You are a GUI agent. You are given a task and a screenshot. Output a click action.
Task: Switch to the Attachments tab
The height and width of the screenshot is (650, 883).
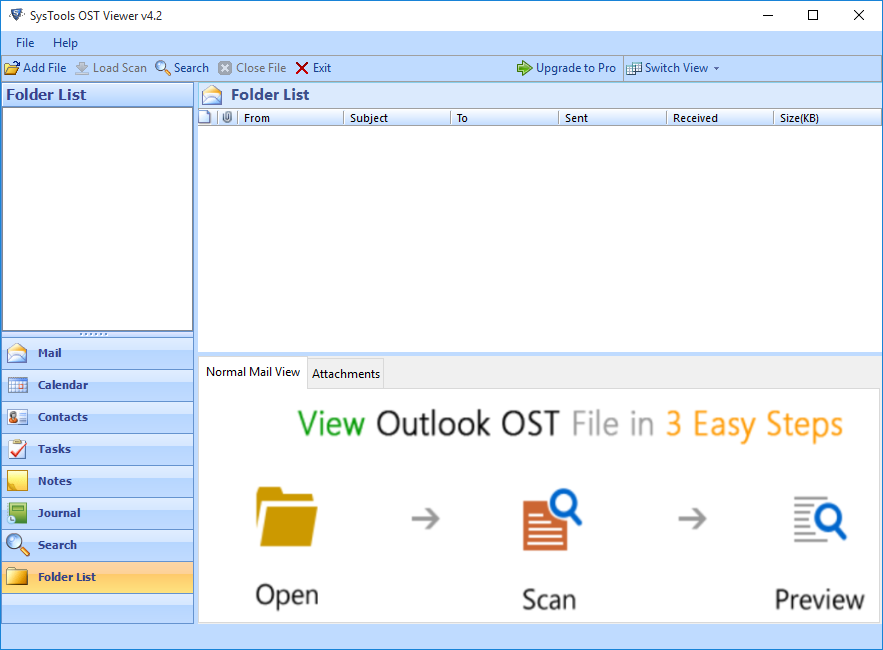tap(346, 373)
